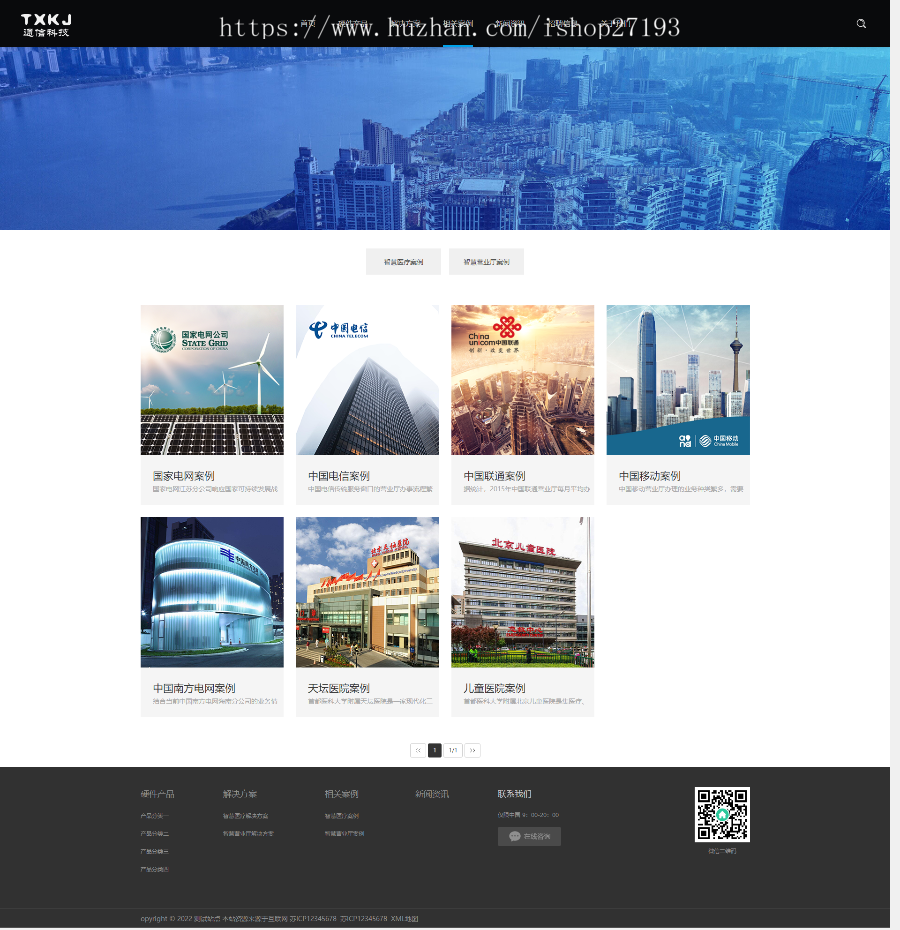
Task: Open the XML地图 link in the footer
Action: tap(404, 919)
